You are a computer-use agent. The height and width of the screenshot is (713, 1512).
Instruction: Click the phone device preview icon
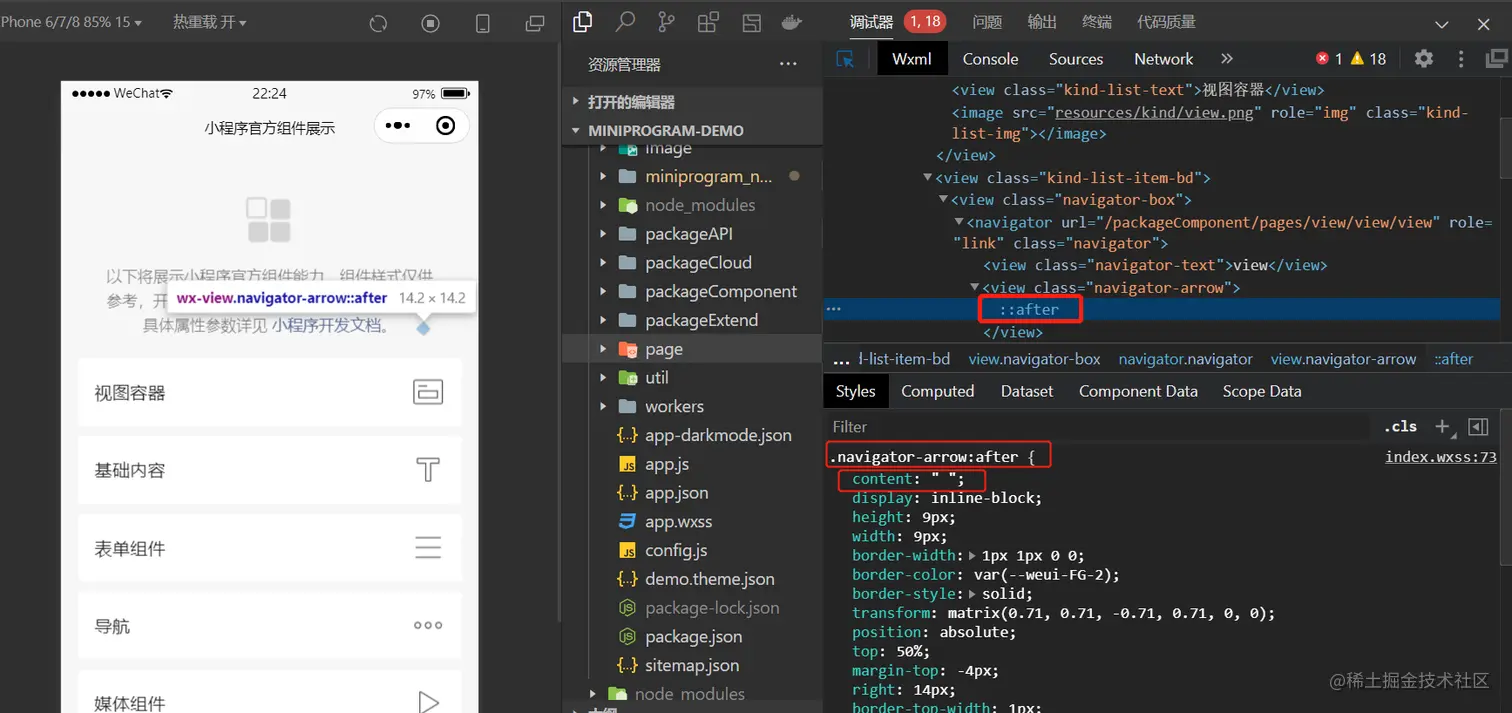point(483,23)
